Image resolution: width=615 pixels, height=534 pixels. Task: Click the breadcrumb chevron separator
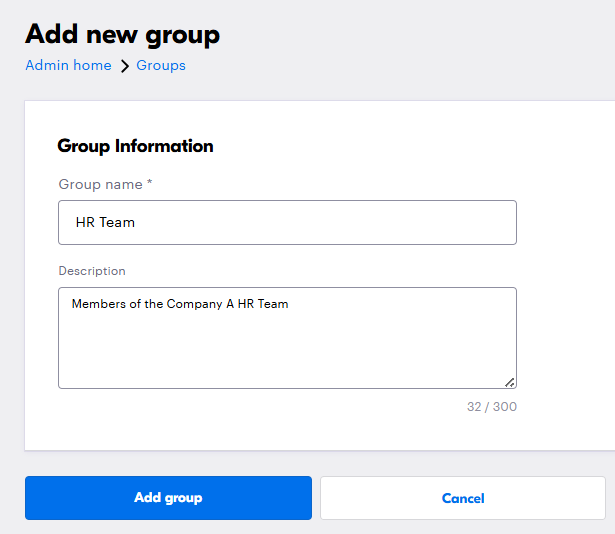pyautogui.click(x=125, y=66)
